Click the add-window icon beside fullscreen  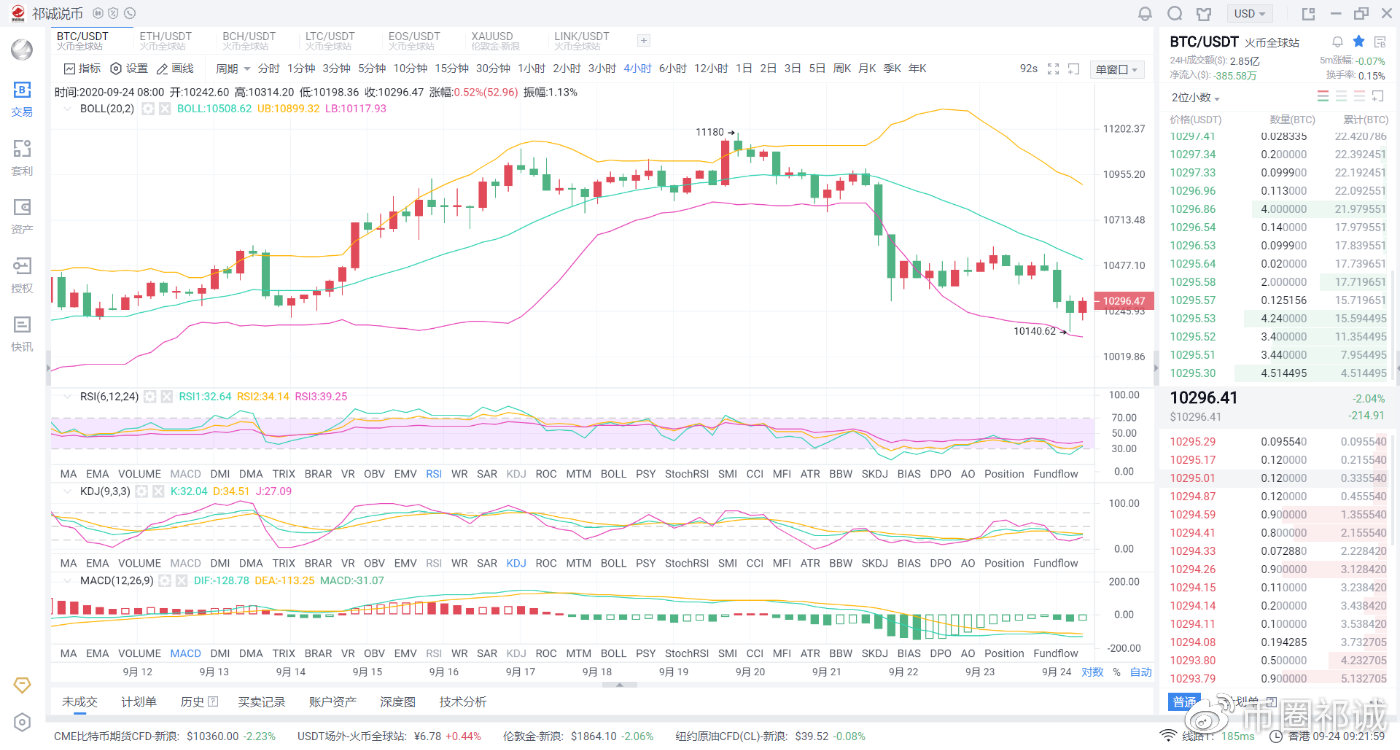coord(1073,68)
